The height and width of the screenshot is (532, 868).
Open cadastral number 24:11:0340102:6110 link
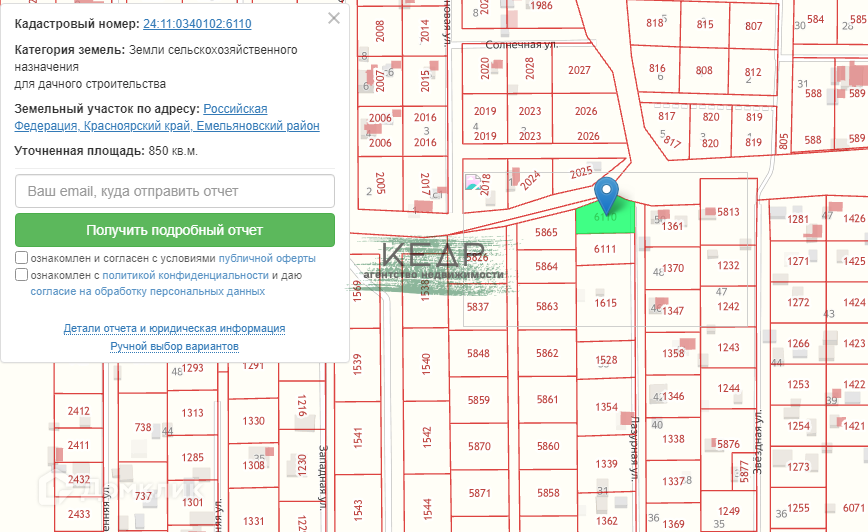click(x=197, y=23)
